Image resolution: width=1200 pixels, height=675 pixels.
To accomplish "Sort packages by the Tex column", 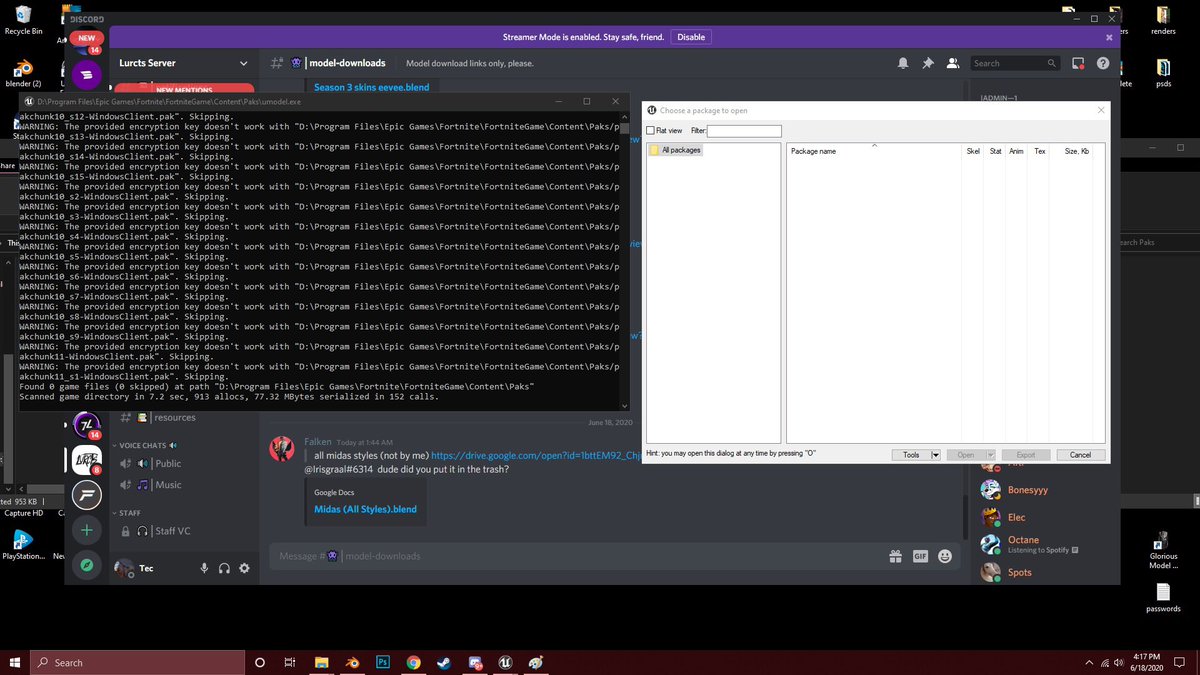I will pyautogui.click(x=1040, y=151).
